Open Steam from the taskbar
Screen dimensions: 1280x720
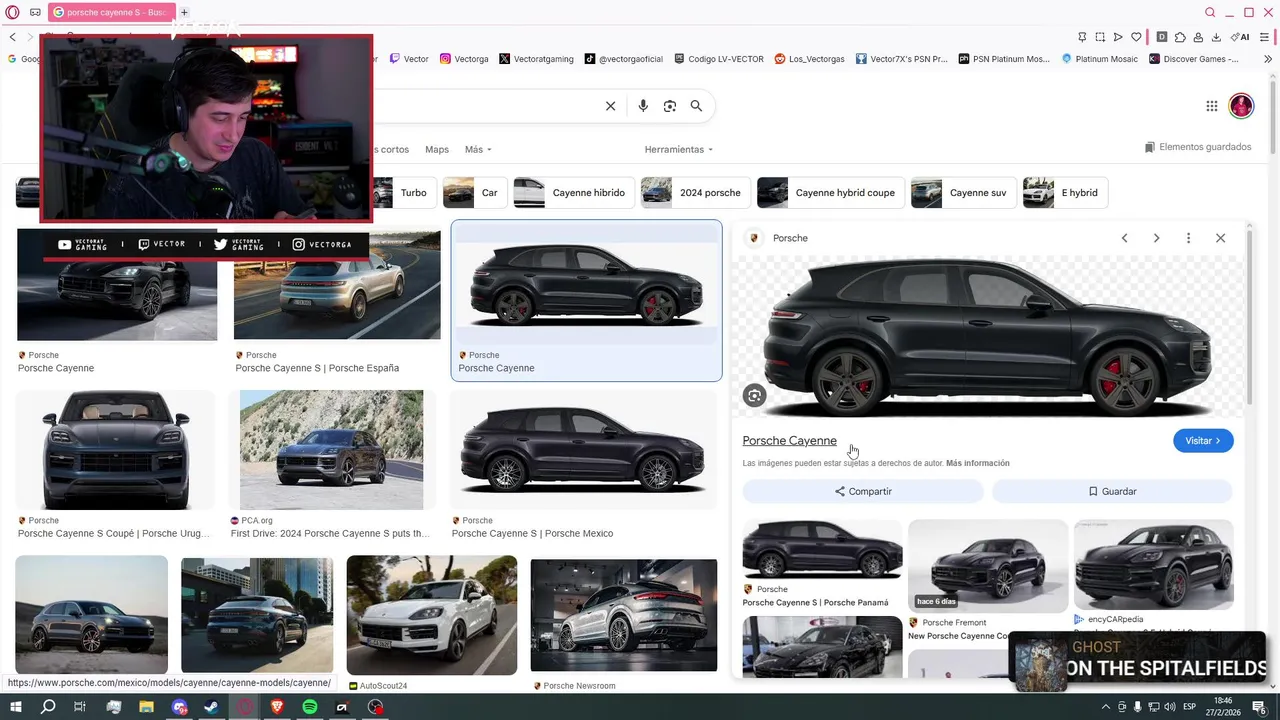(x=211, y=707)
